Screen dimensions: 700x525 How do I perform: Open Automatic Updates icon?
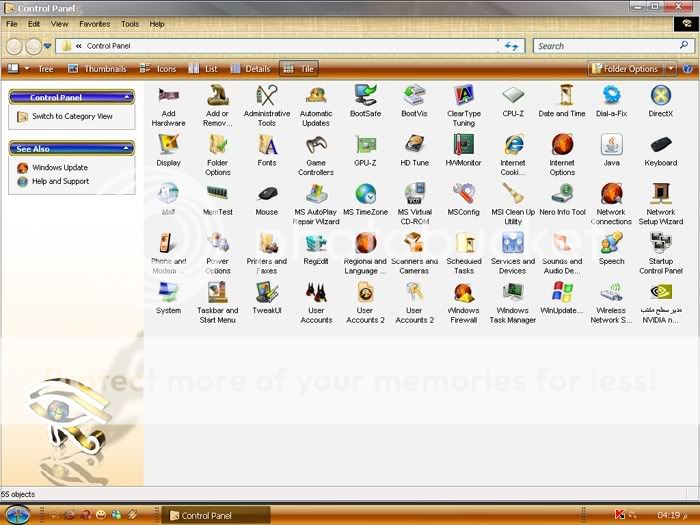click(316, 106)
